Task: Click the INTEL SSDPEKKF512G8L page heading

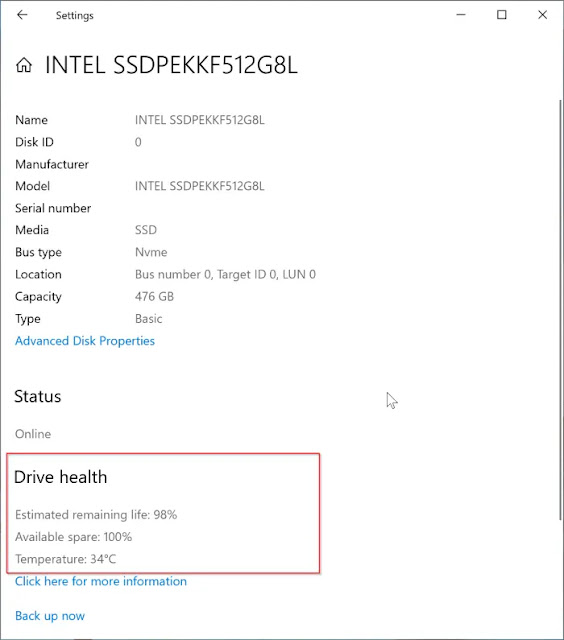Action: 171,65
